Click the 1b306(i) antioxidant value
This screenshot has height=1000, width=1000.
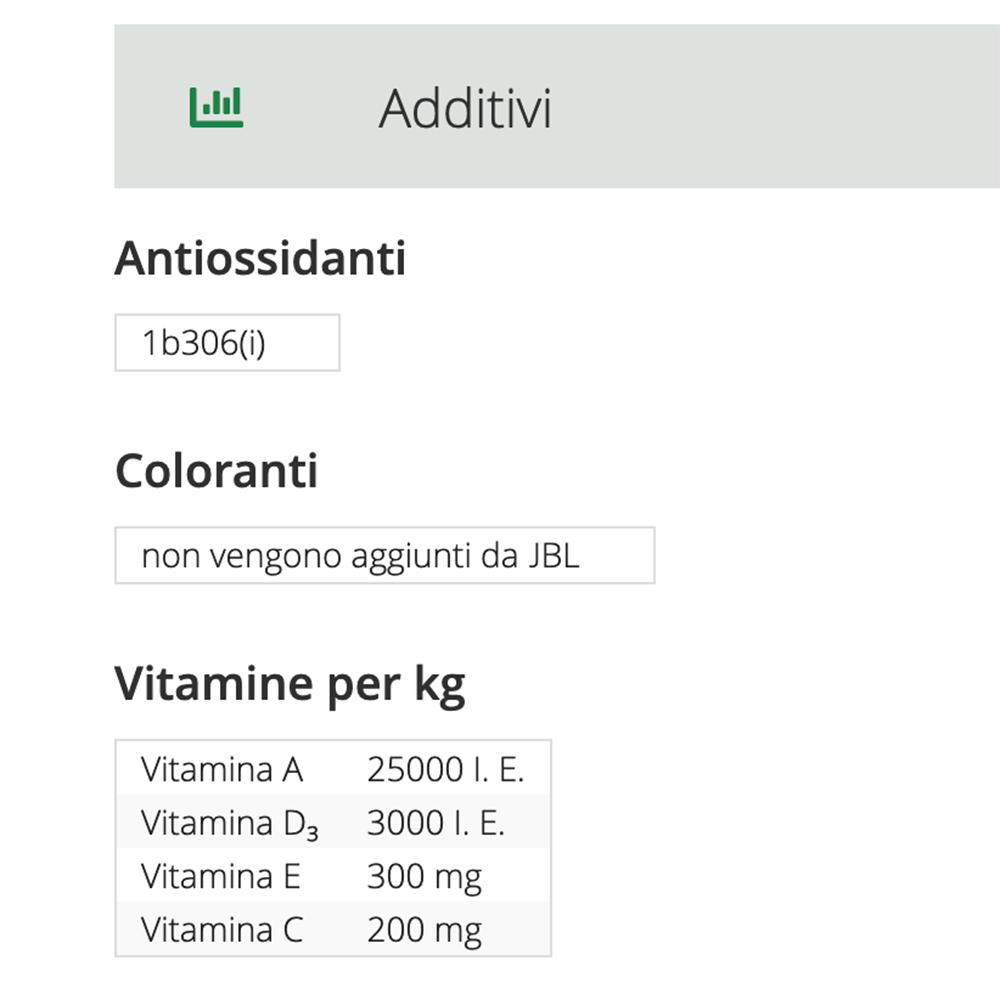[227, 342]
